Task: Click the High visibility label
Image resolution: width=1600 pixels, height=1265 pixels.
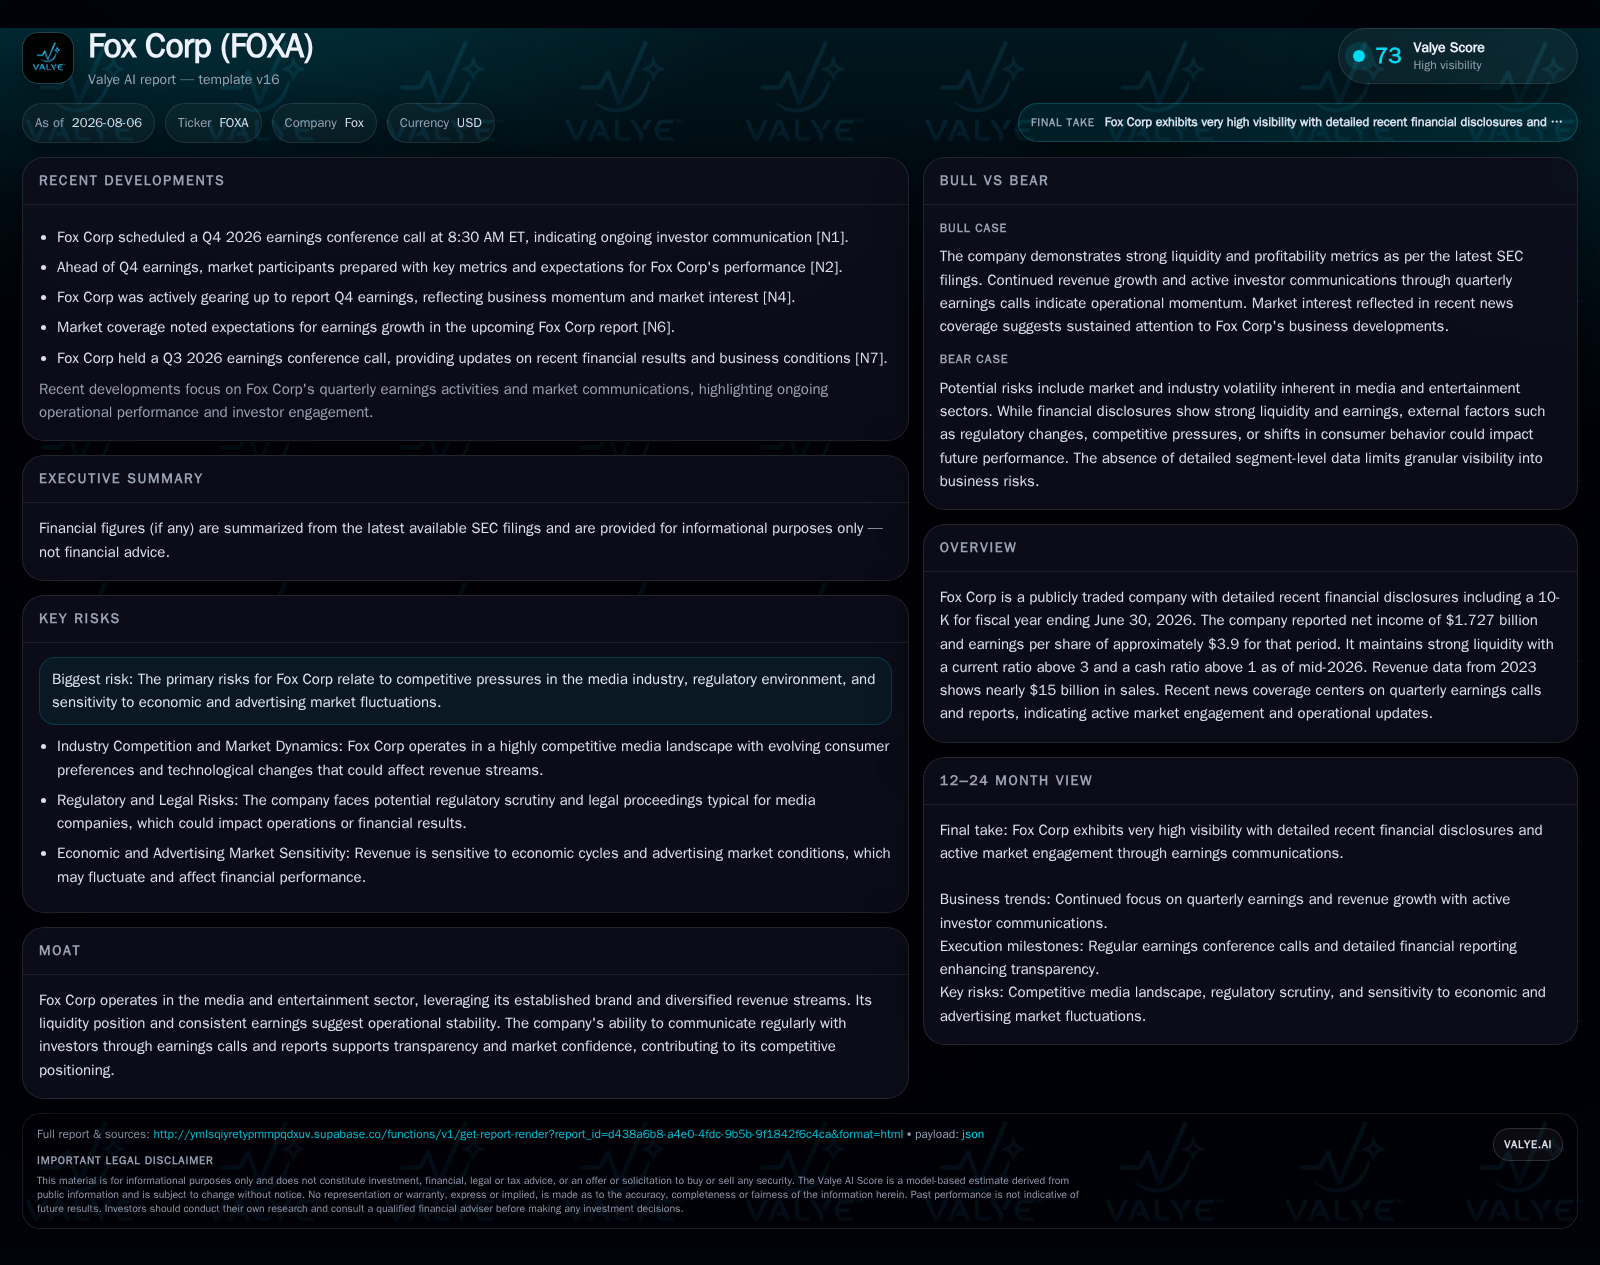Action: click(1447, 66)
